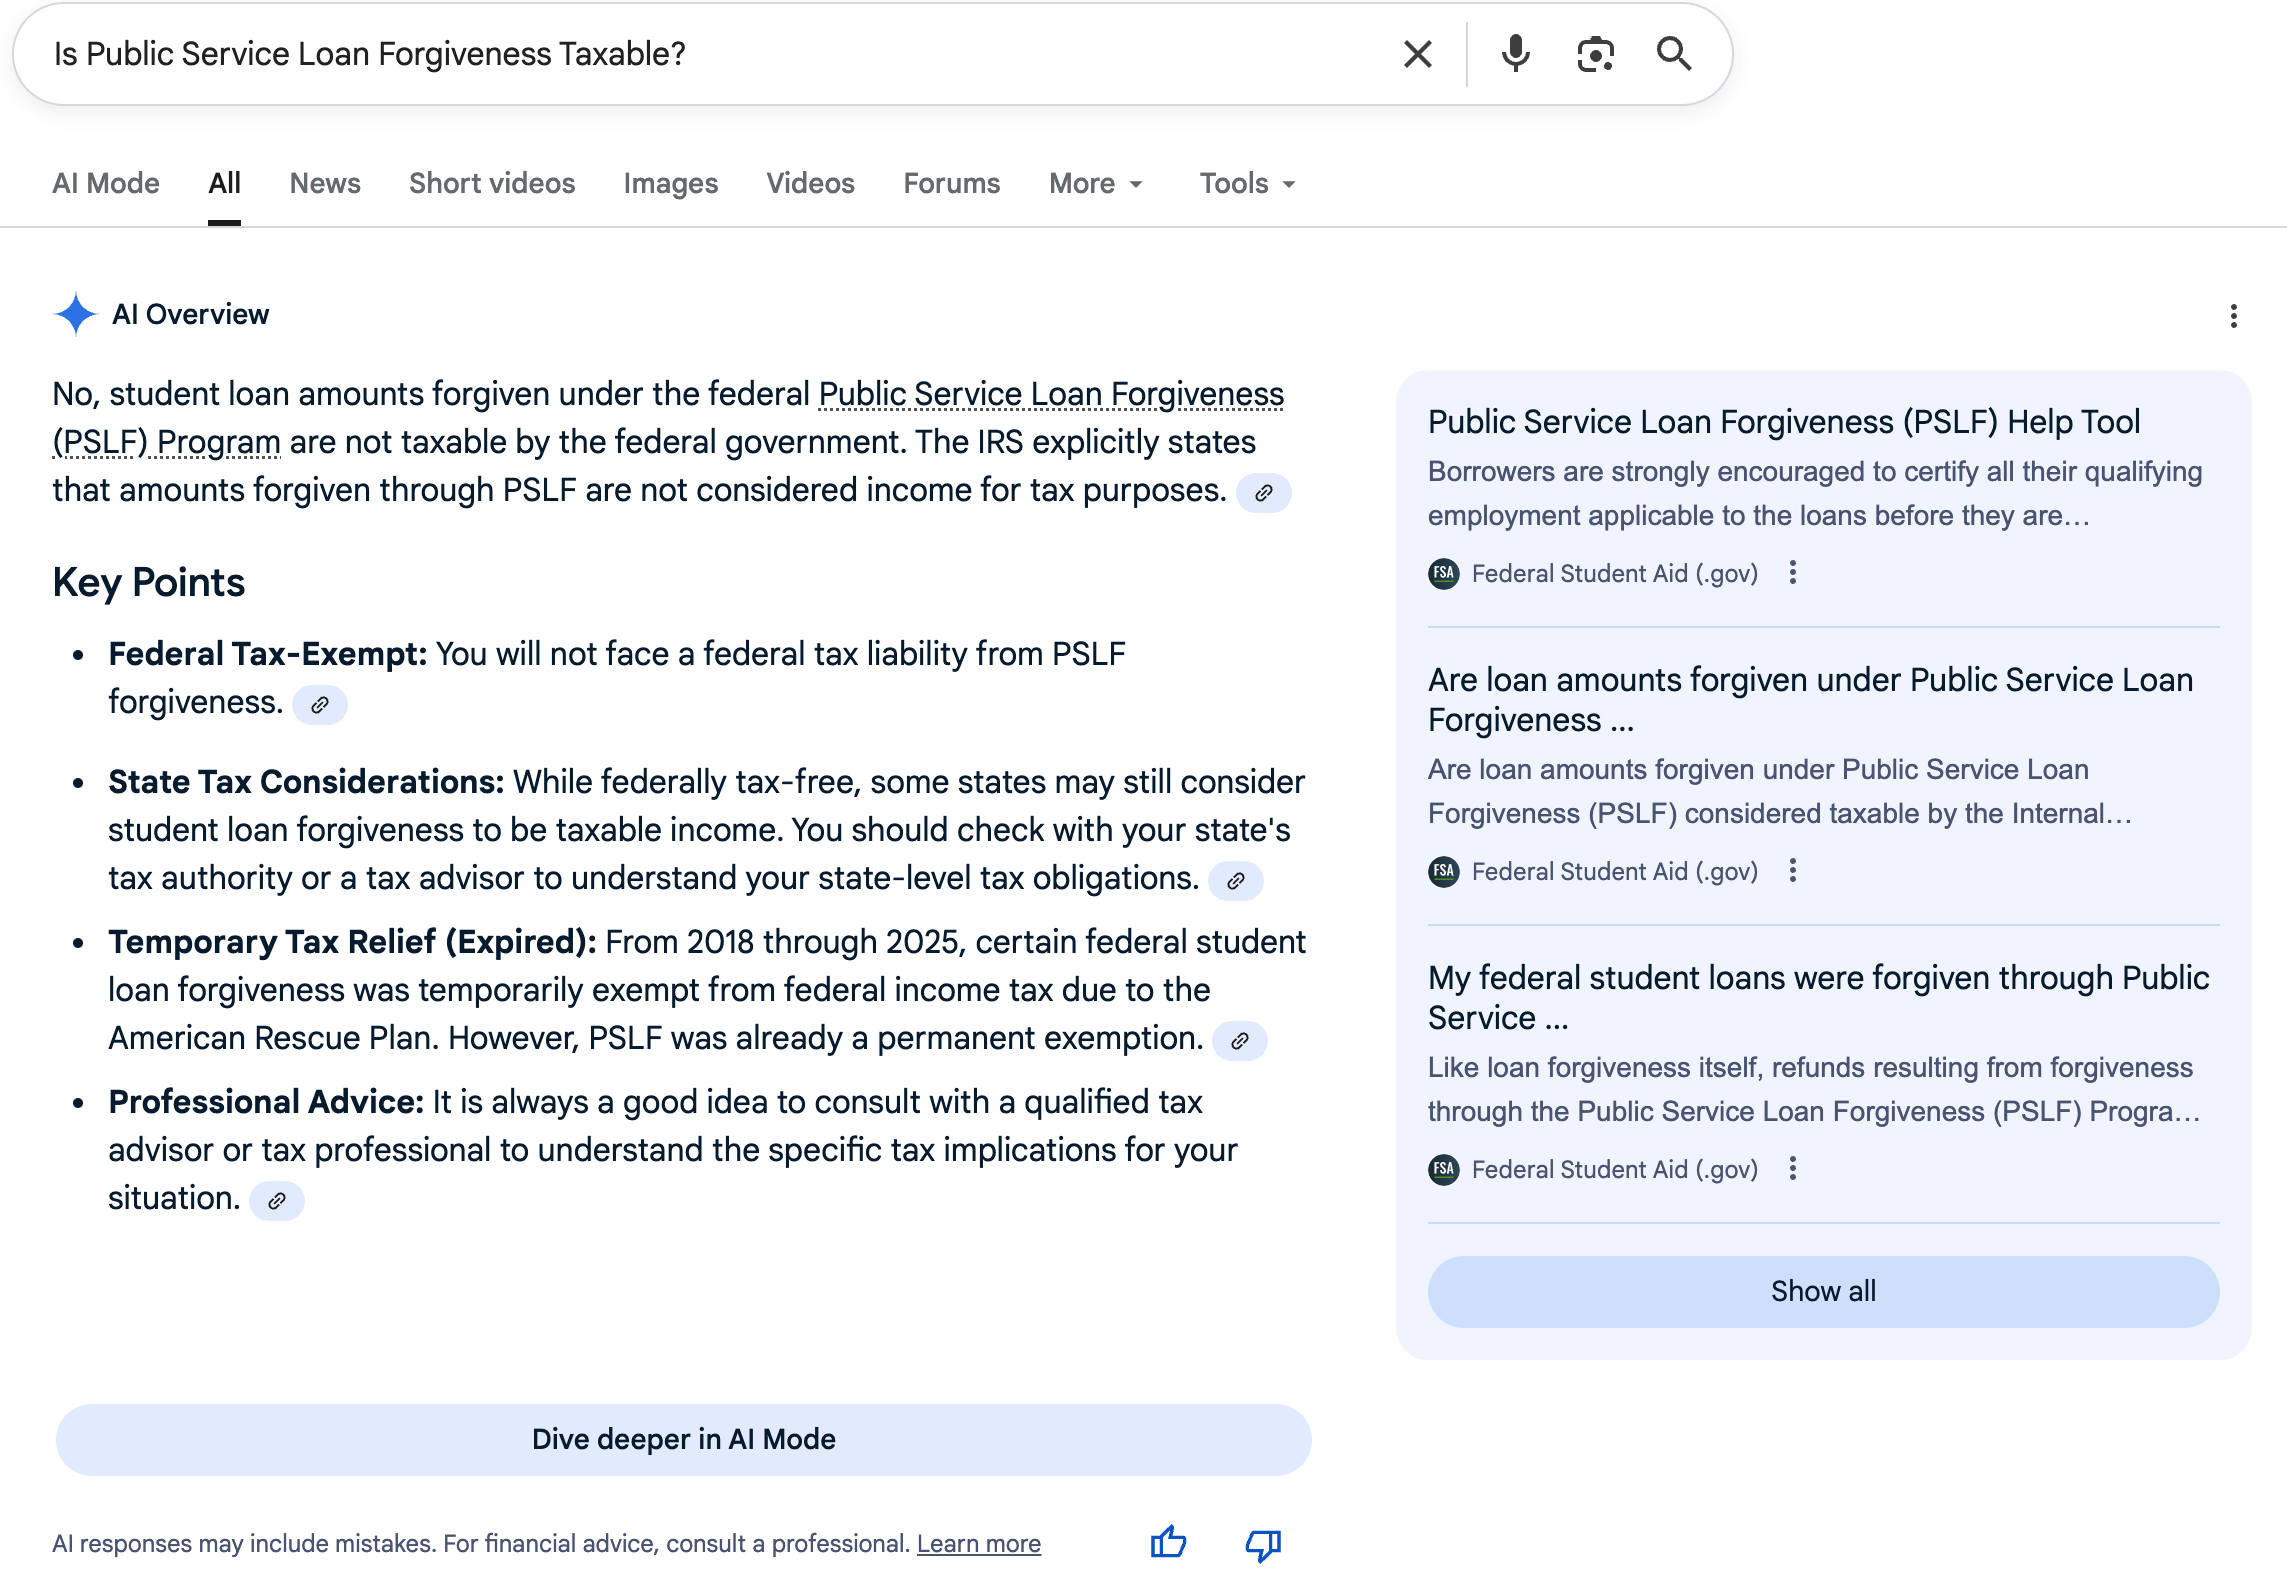This screenshot has width=2287, height=1592.
Task: Start a voice search with the microphone icon
Action: pos(1515,53)
